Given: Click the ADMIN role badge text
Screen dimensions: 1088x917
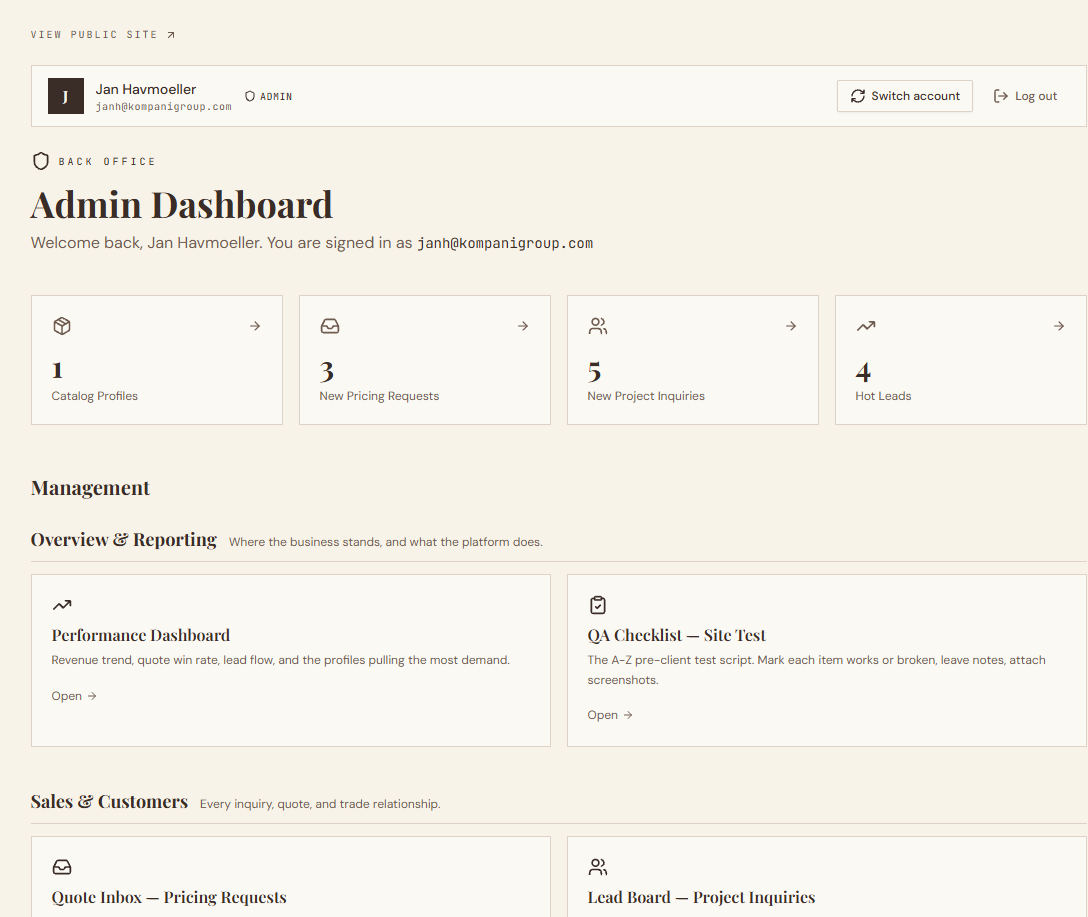Looking at the screenshot, I should tap(276, 96).
